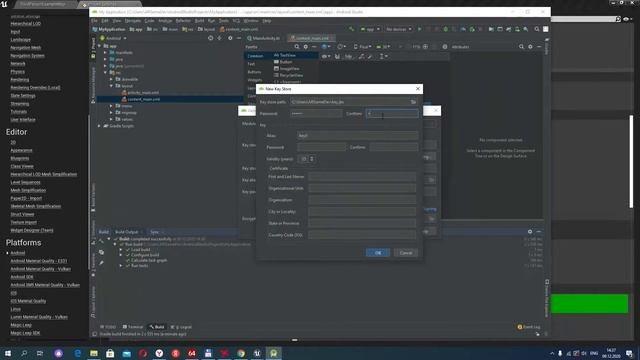Expand the Run tasks build node

(x=121, y=266)
